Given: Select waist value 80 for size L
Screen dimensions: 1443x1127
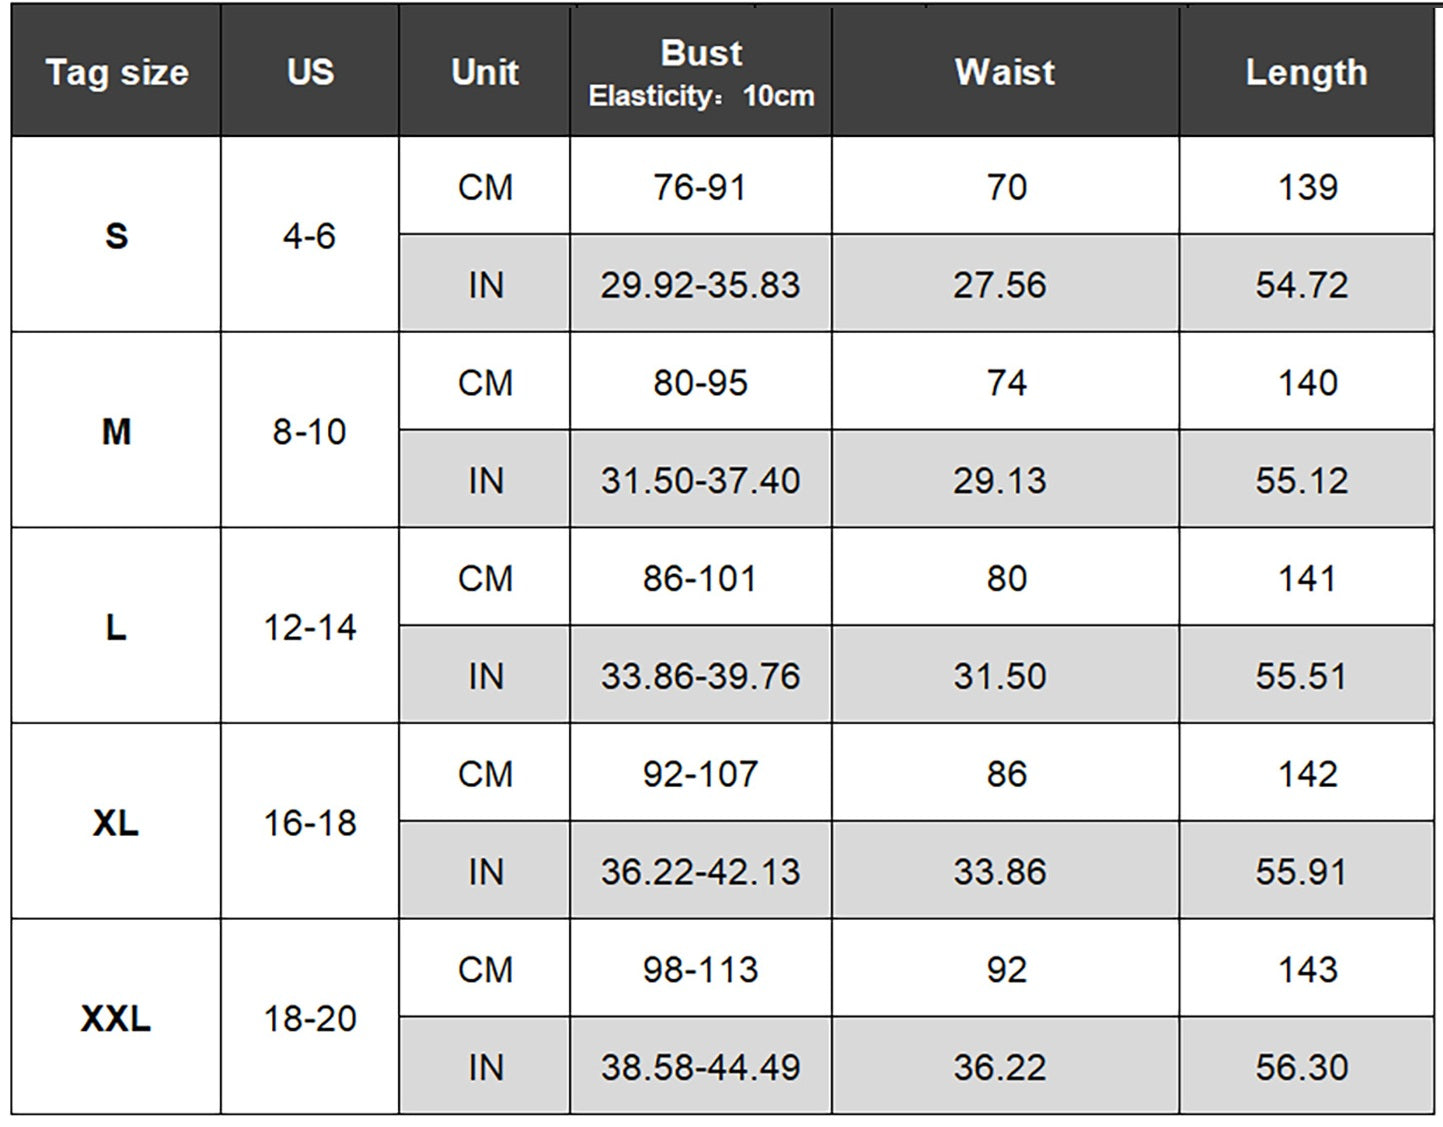Looking at the screenshot, I should tap(1005, 577).
